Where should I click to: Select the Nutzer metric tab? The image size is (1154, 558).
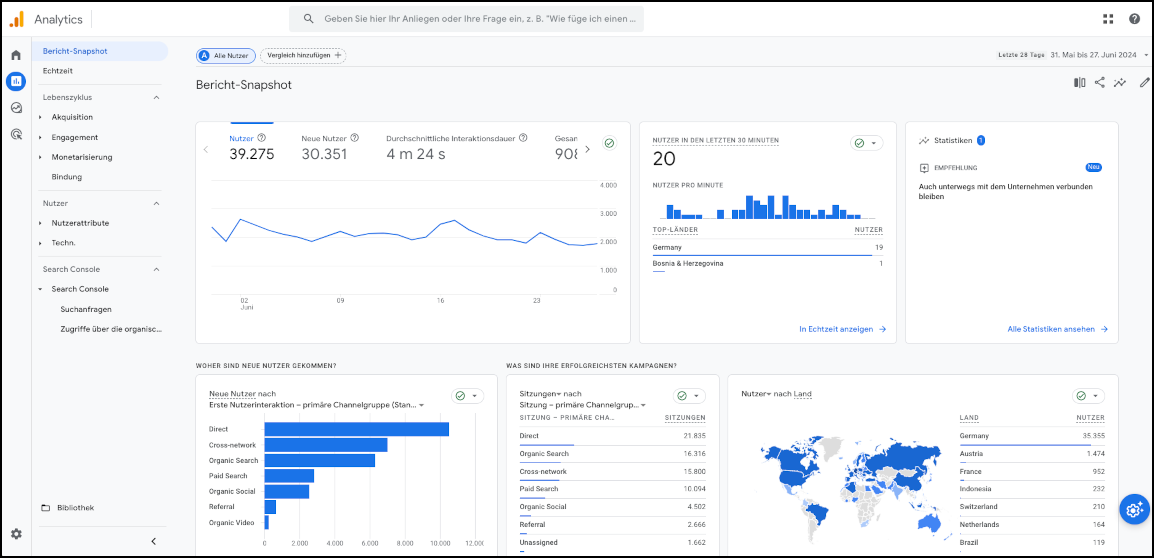252,147
